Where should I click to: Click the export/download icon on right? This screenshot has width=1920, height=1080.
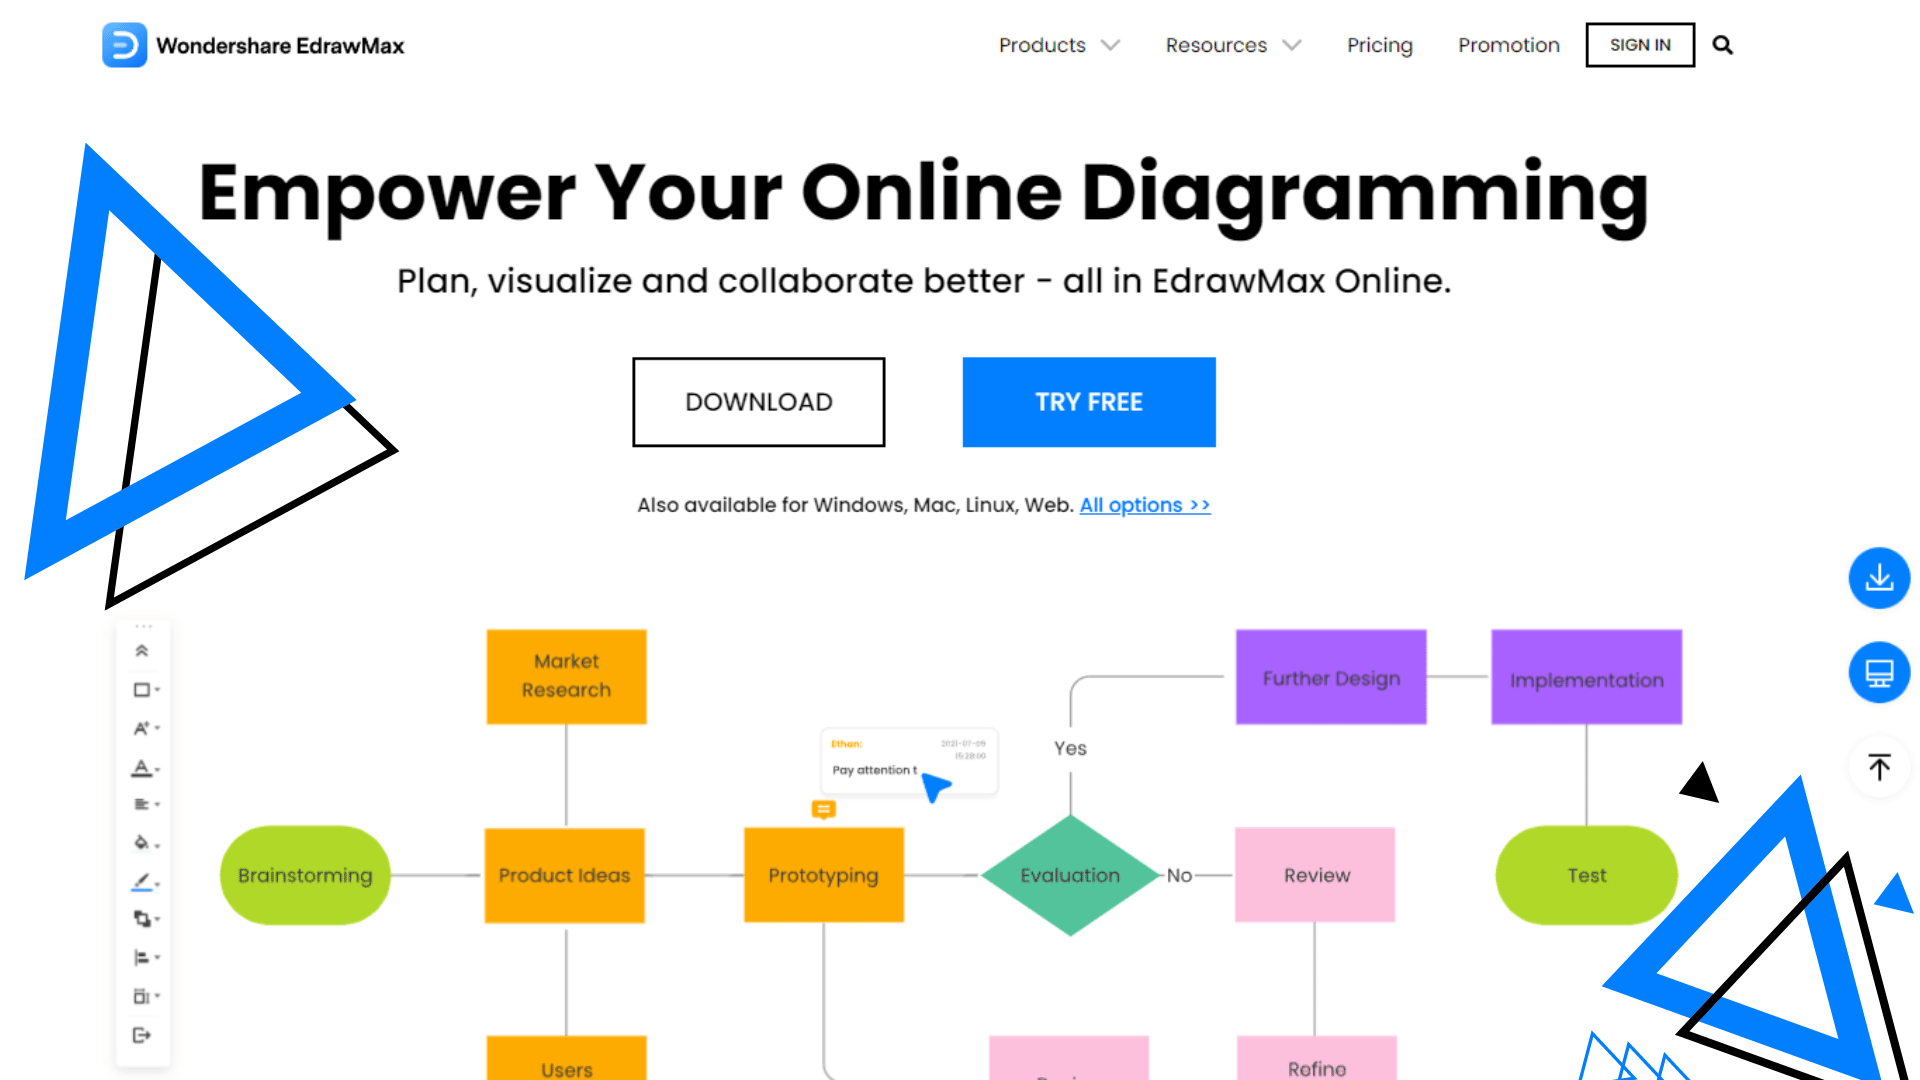pyautogui.click(x=1878, y=576)
